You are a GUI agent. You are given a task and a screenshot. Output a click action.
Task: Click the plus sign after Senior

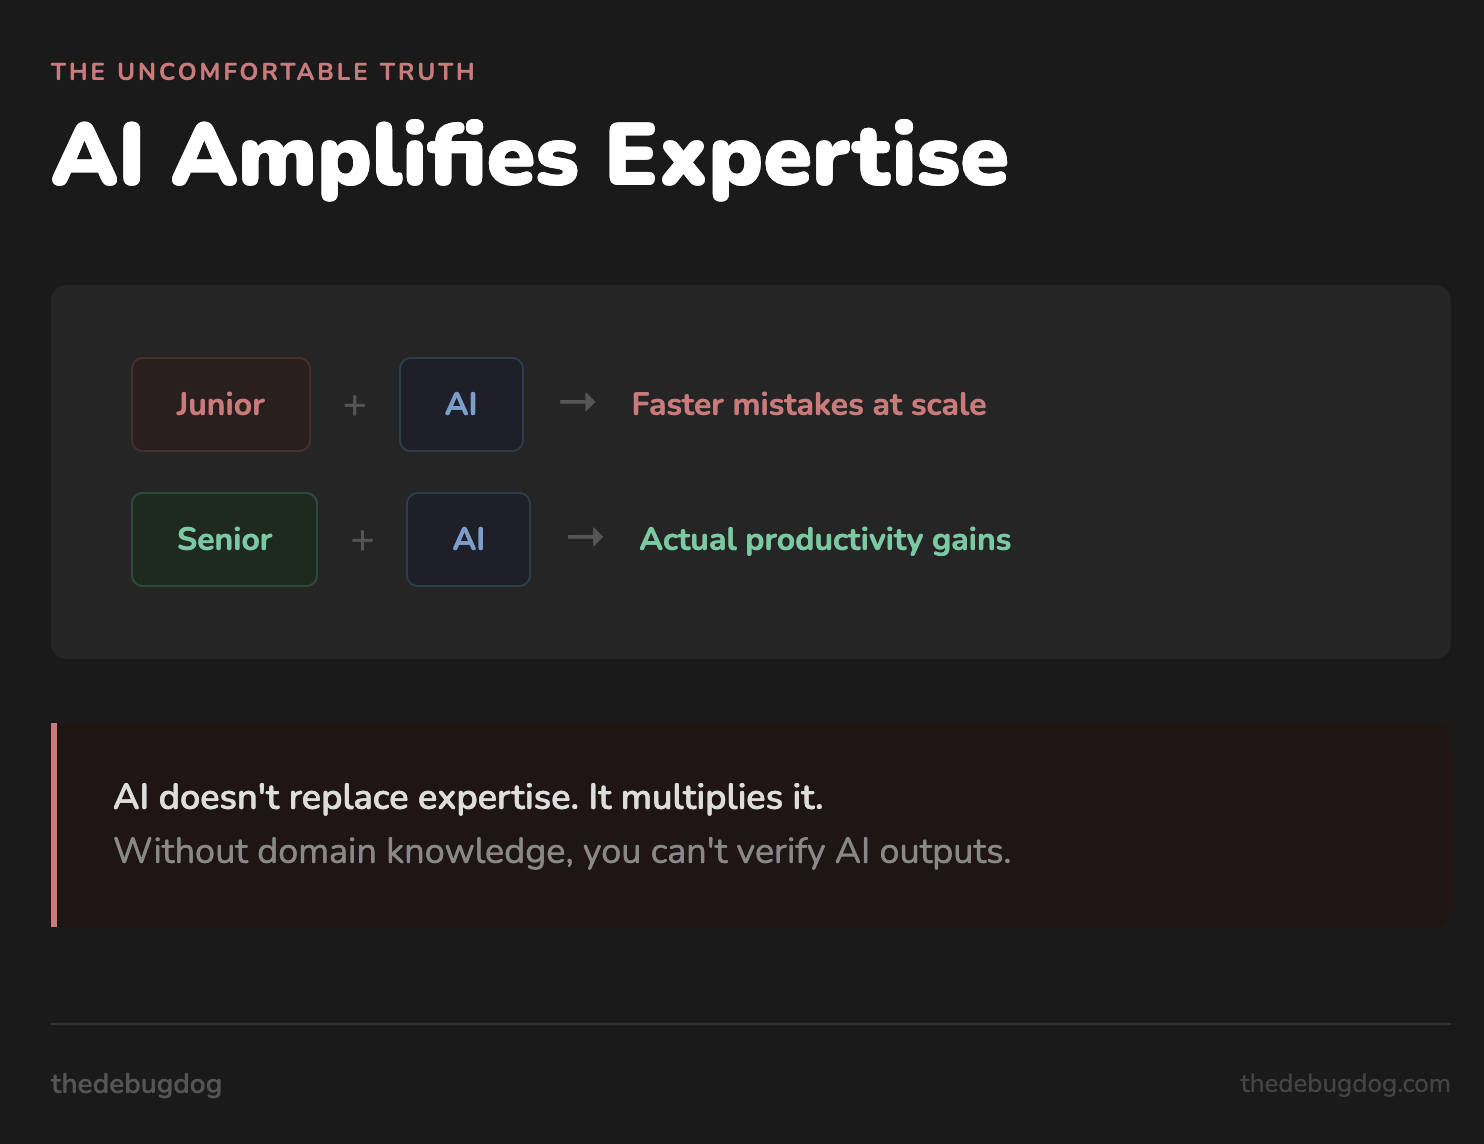362,540
